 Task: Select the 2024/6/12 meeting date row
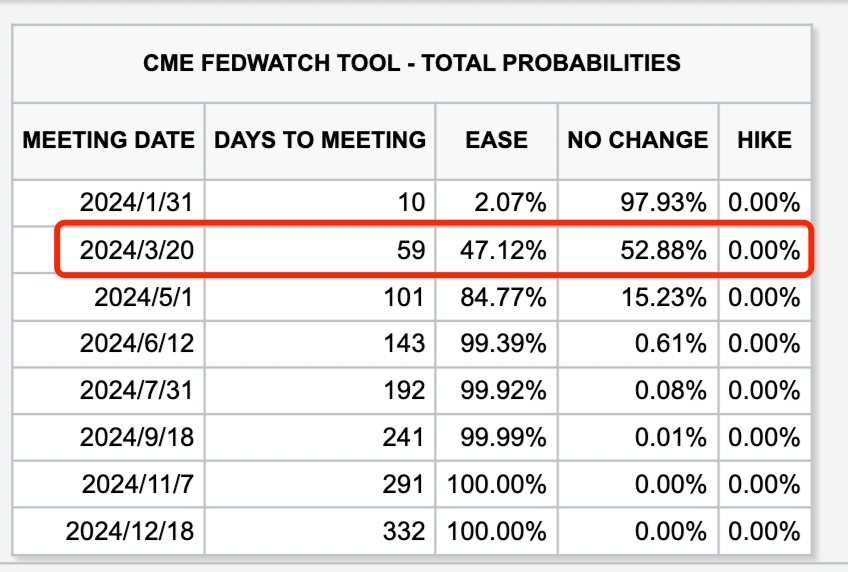click(138, 344)
